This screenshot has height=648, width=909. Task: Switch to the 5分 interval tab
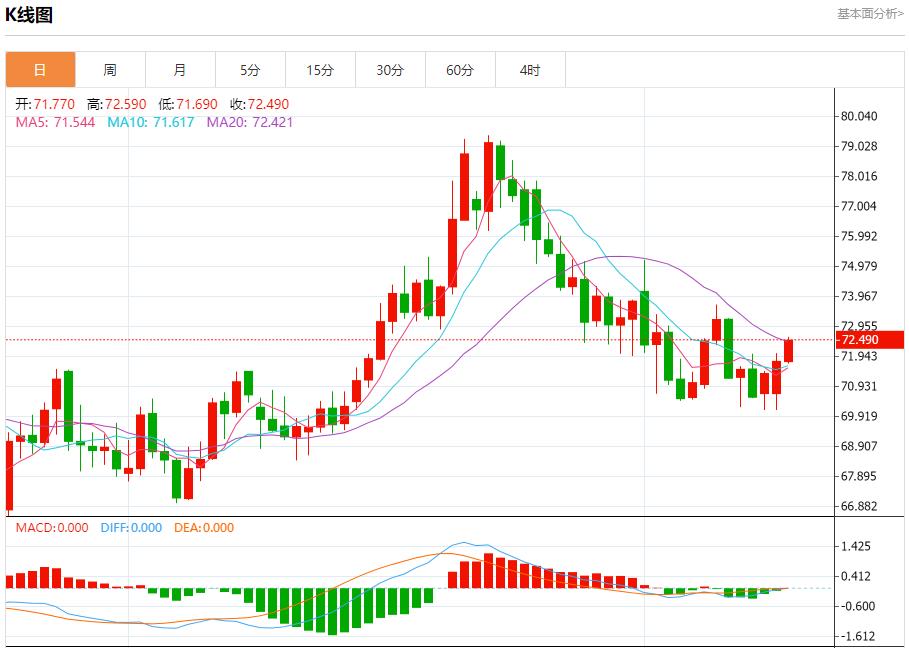(x=250, y=70)
